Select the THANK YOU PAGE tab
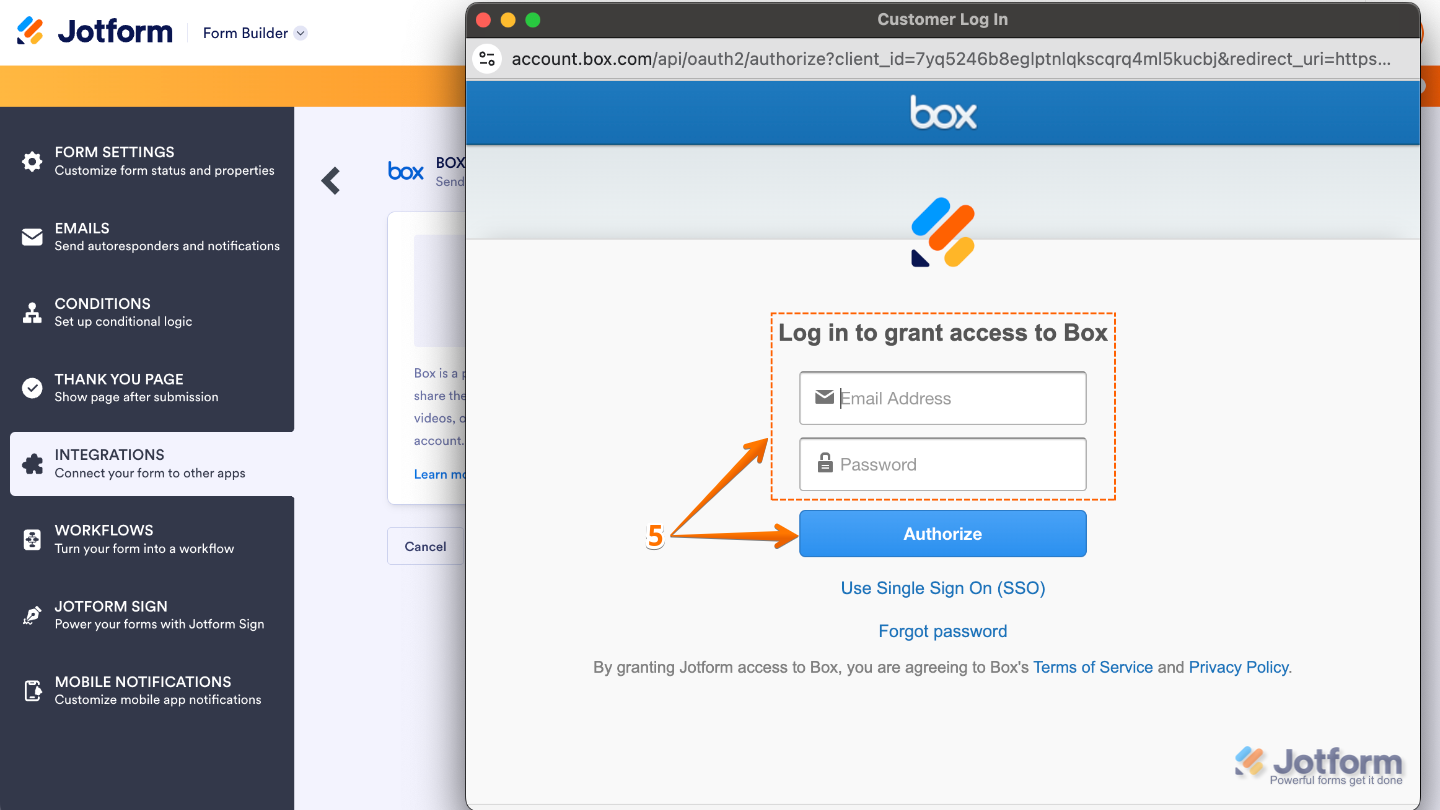This screenshot has width=1440, height=810. tap(147, 388)
